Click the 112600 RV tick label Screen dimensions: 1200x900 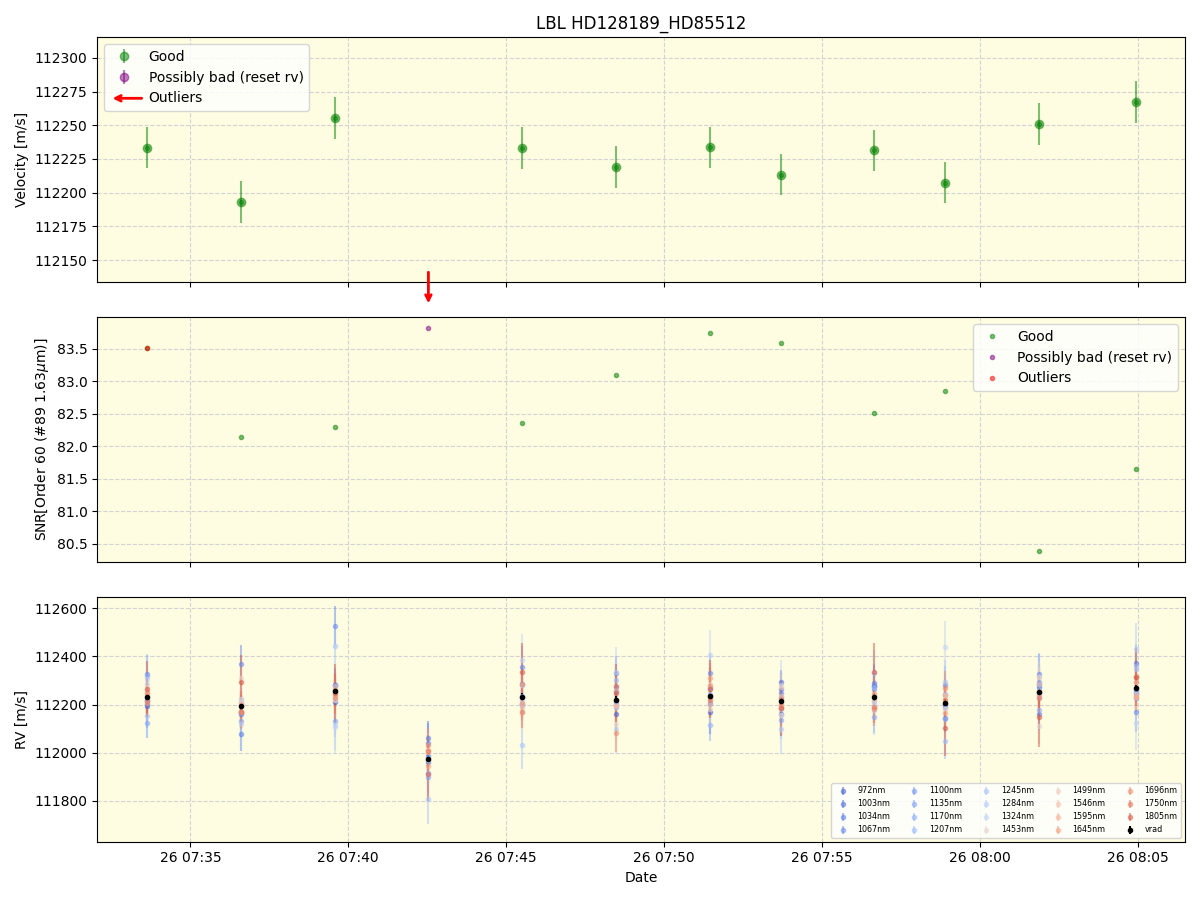click(62, 610)
